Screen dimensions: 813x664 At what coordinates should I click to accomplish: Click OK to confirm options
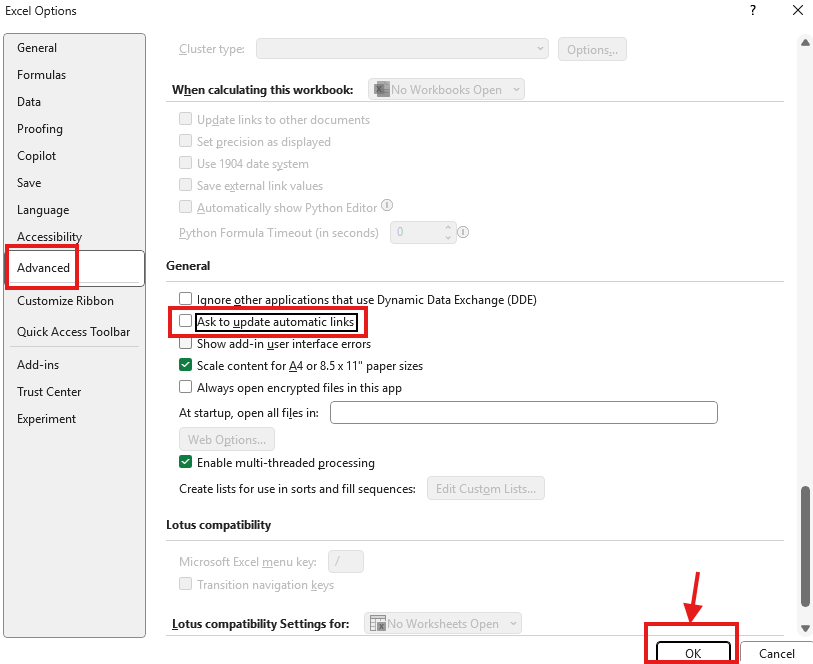click(693, 653)
